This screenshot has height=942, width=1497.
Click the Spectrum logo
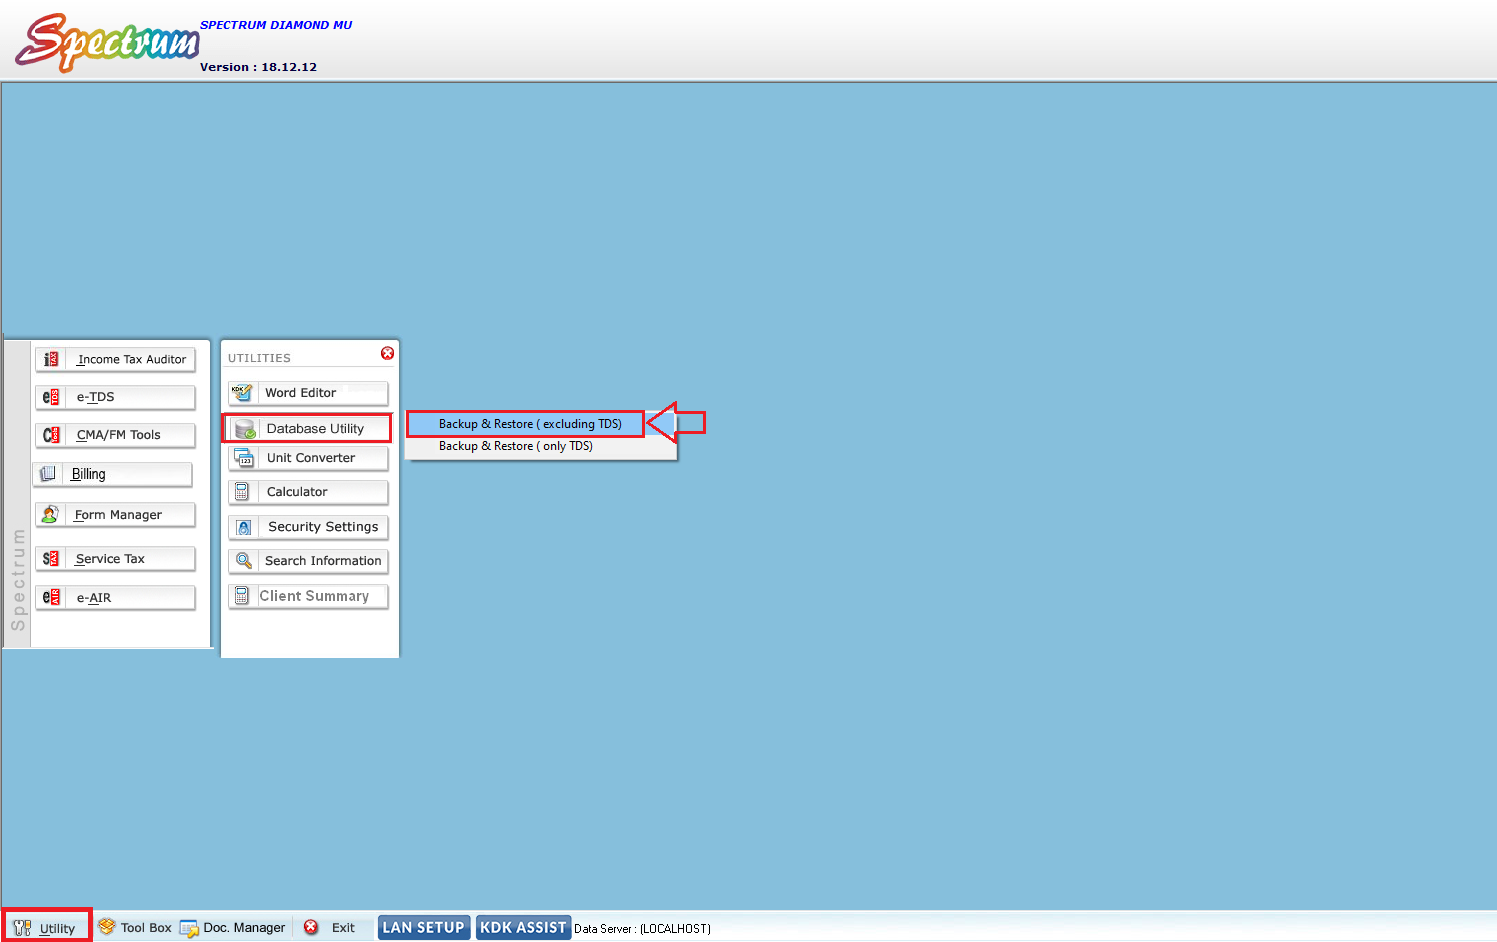click(x=107, y=42)
